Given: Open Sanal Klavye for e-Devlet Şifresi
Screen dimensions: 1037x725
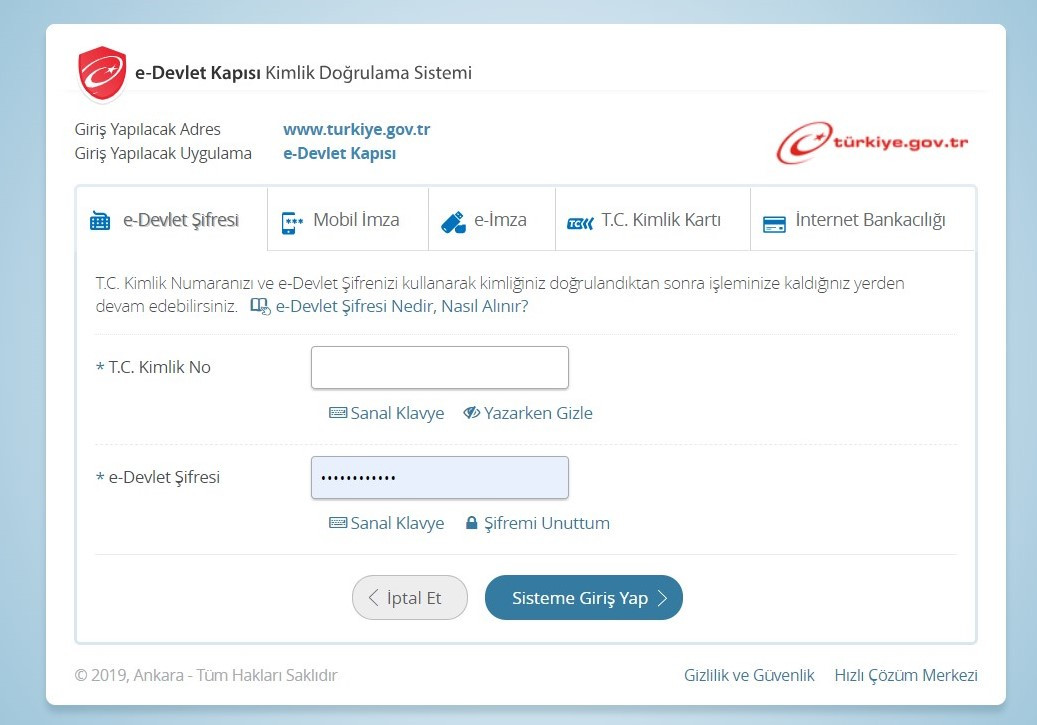Looking at the screenshot, I should (387, 523).
